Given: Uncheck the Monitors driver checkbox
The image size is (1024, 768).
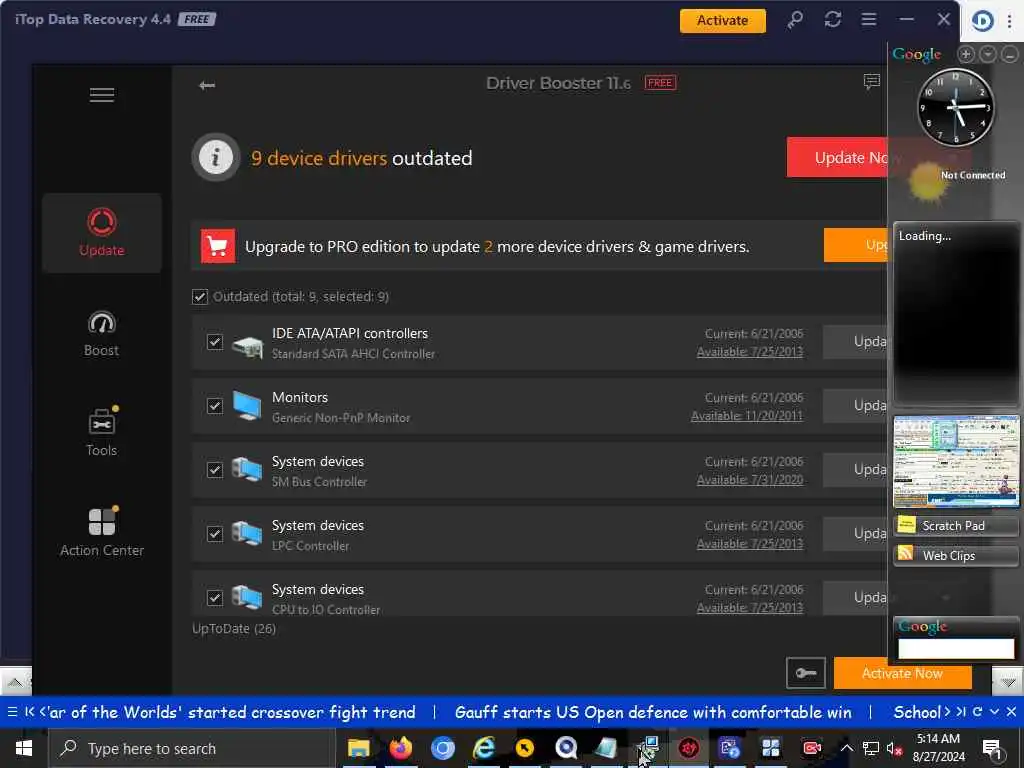Looking at the screenshot, I should (x=214, y=406).
